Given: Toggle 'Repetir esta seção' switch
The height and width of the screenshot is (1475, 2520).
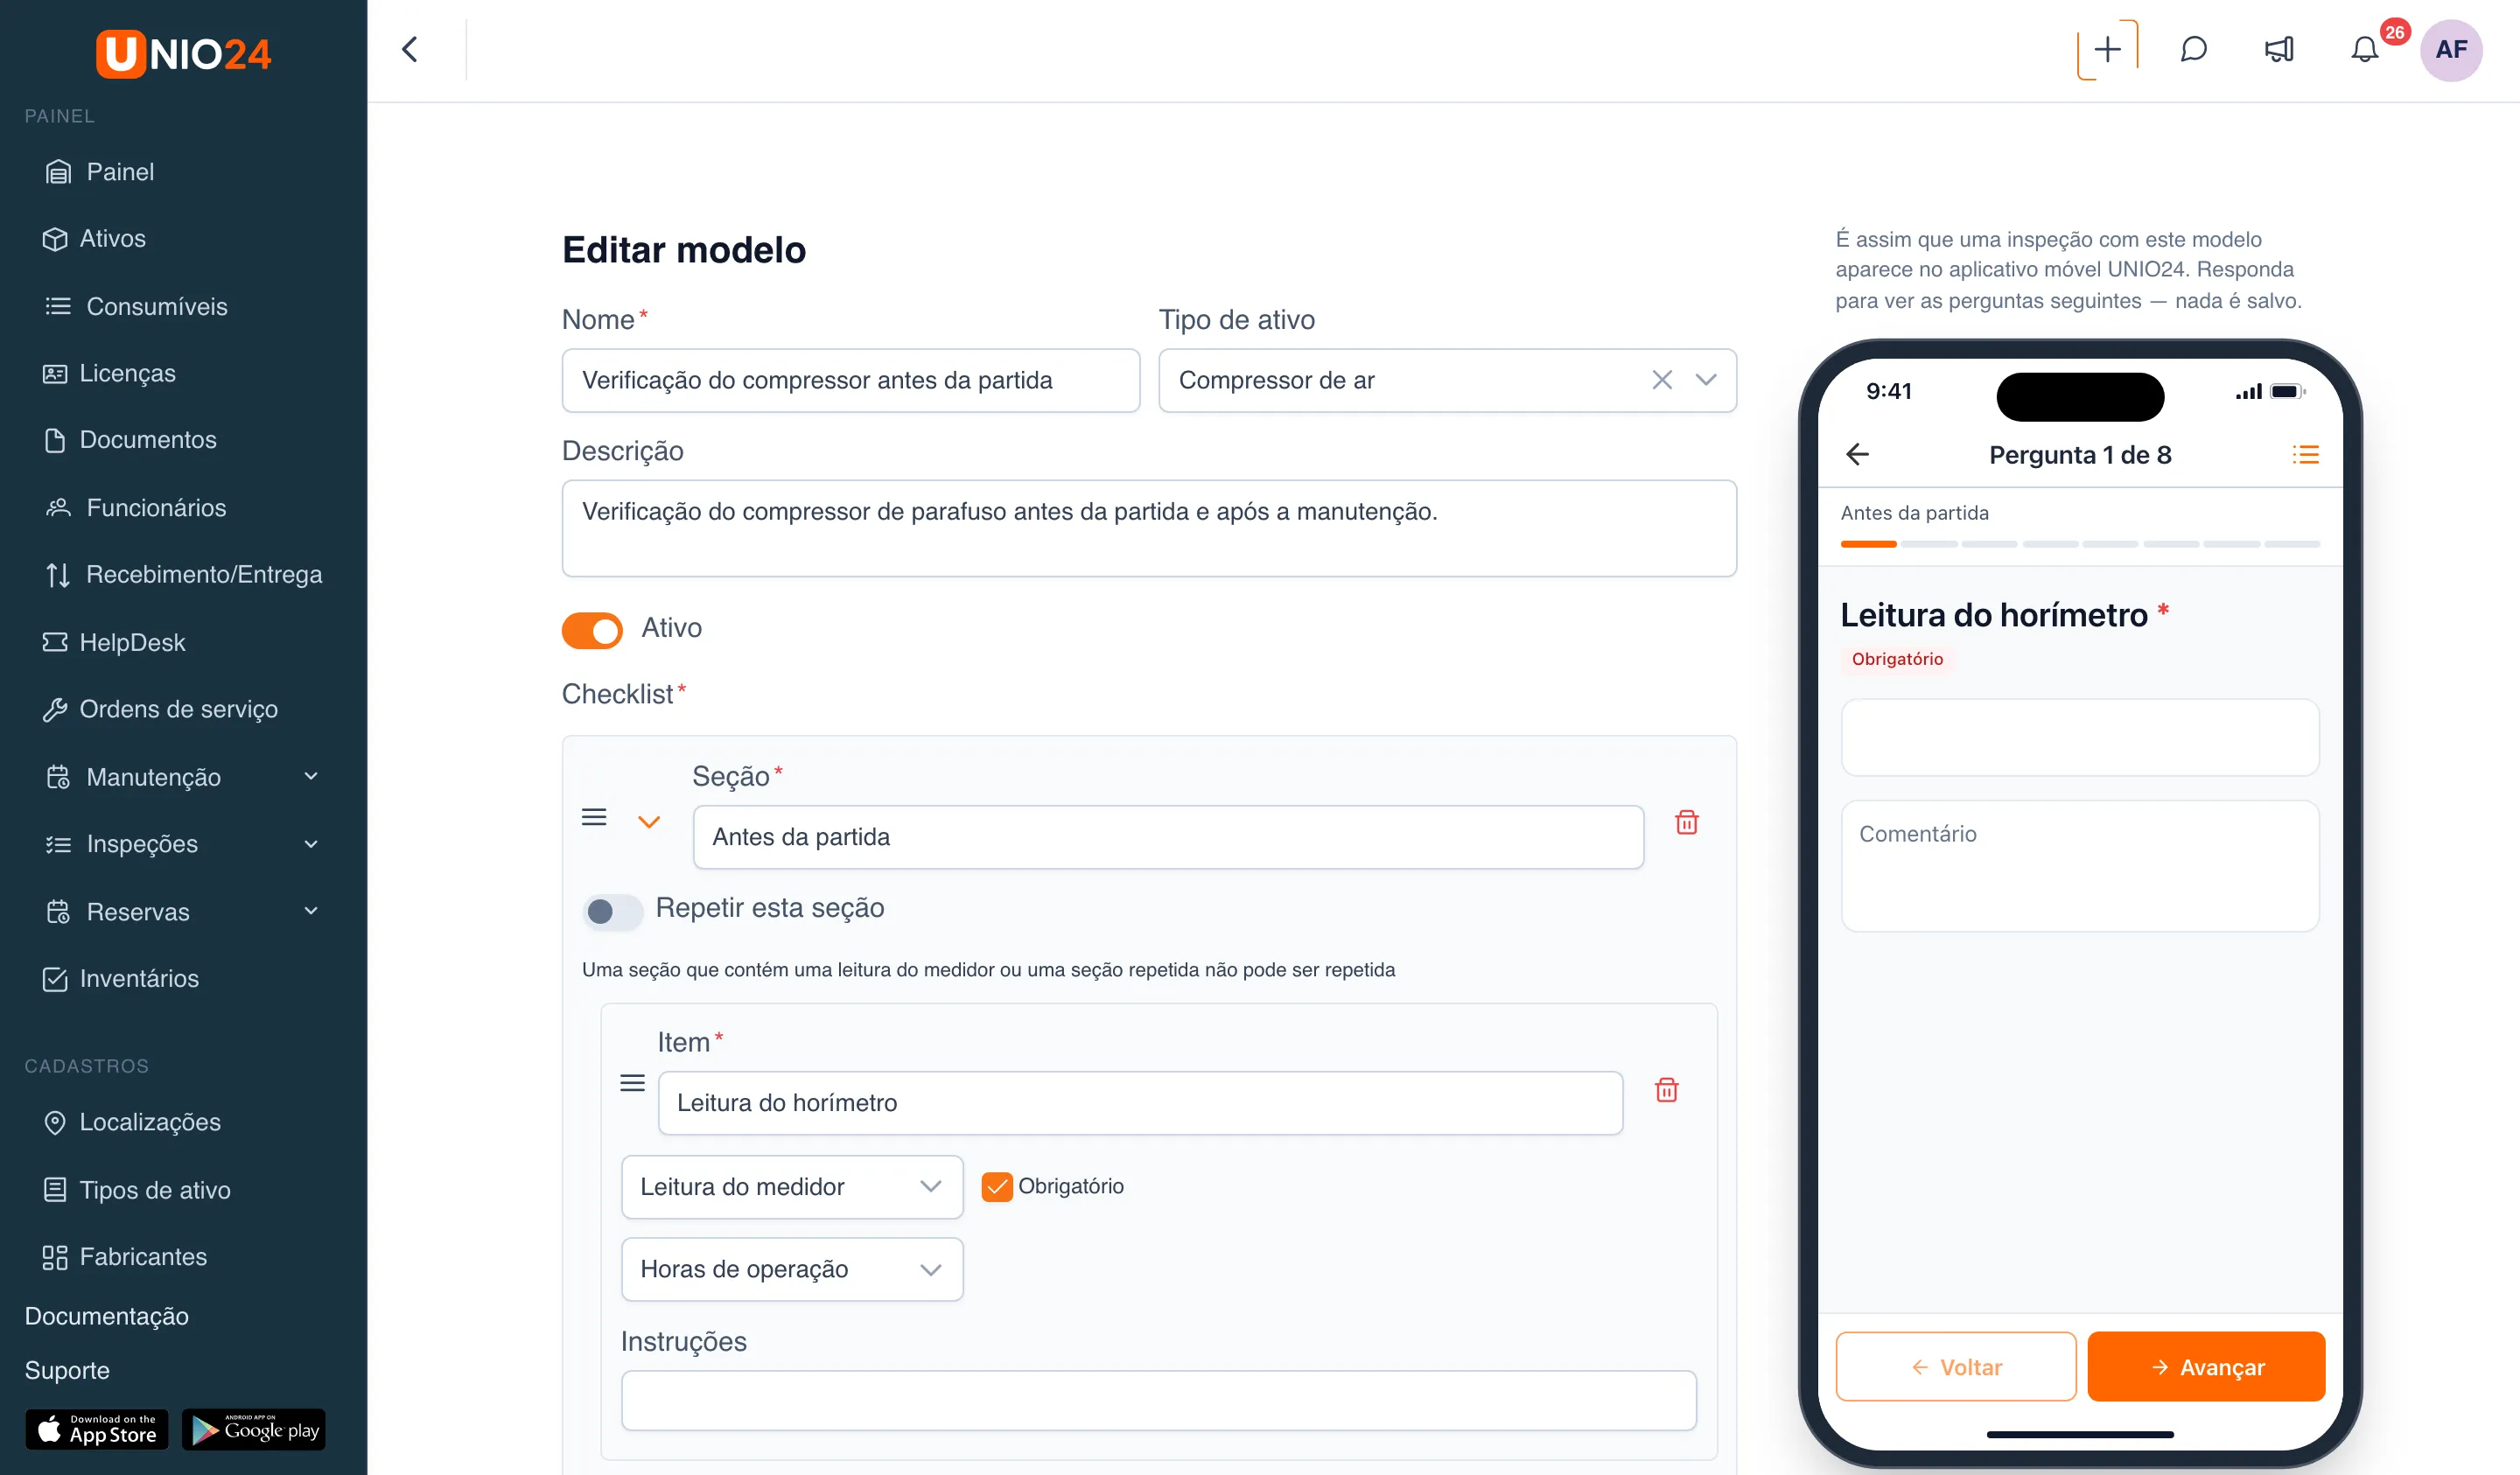Looking at the screenshot, I should coord(612,911).
